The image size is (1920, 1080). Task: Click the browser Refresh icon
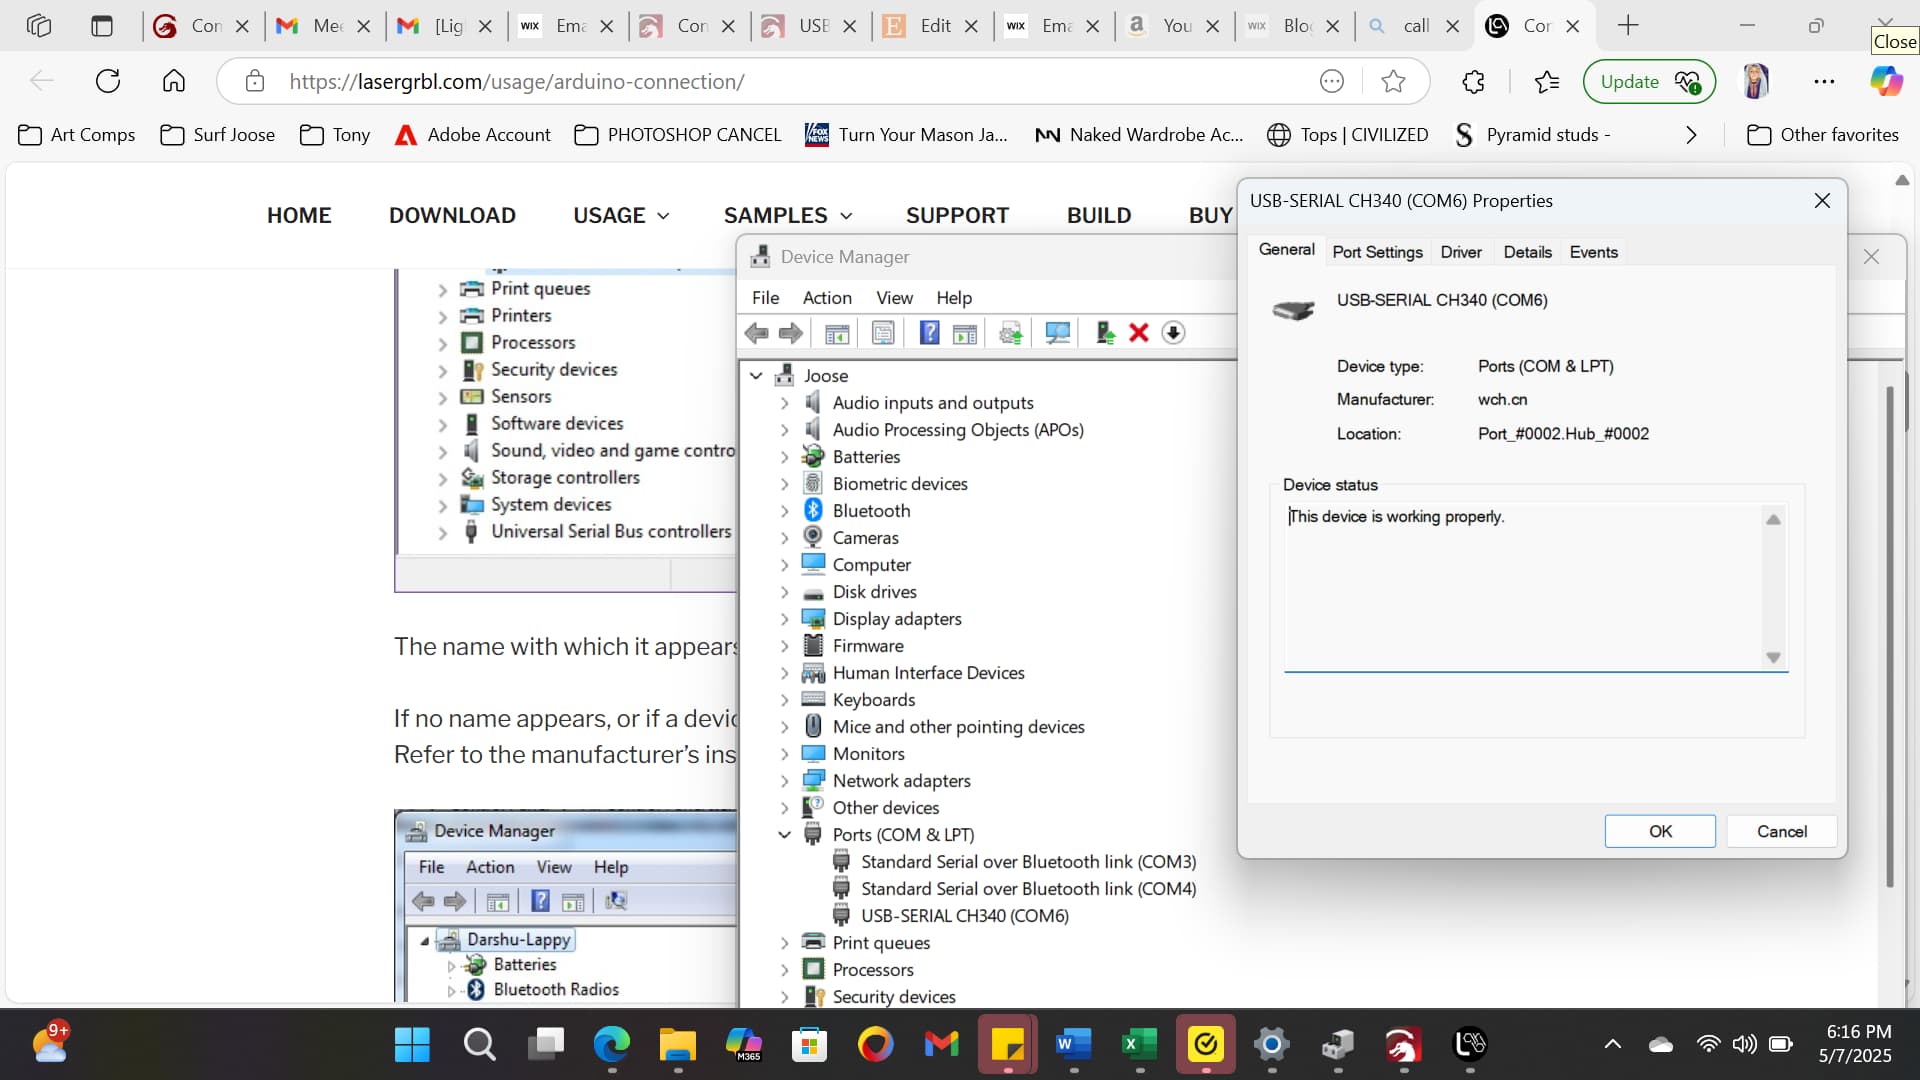108,81
